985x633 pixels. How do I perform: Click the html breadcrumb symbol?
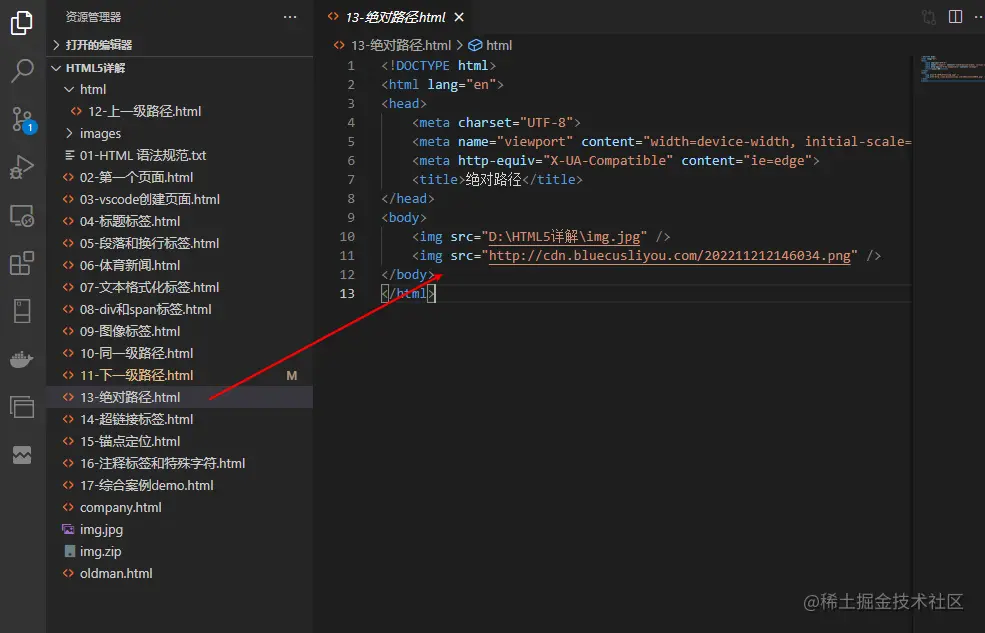pyautogui.click(x=499, y=45)
